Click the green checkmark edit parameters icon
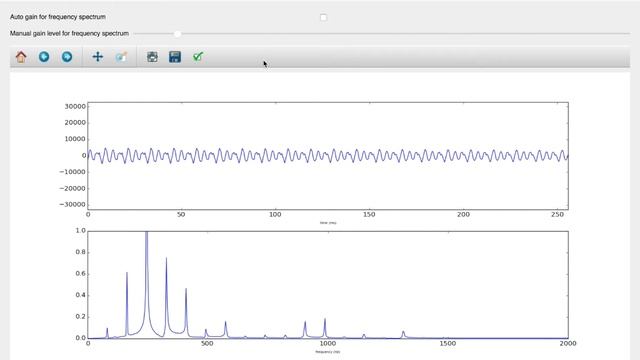The image size is (640, 360). (x=198, y=57)
